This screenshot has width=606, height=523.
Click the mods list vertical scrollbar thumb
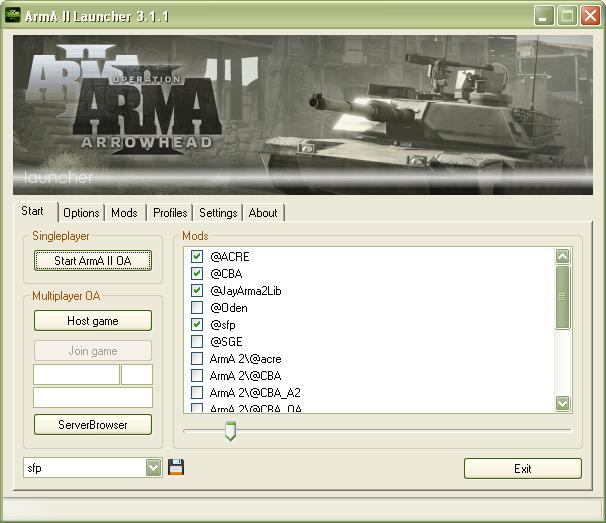(x=562, y=297)
